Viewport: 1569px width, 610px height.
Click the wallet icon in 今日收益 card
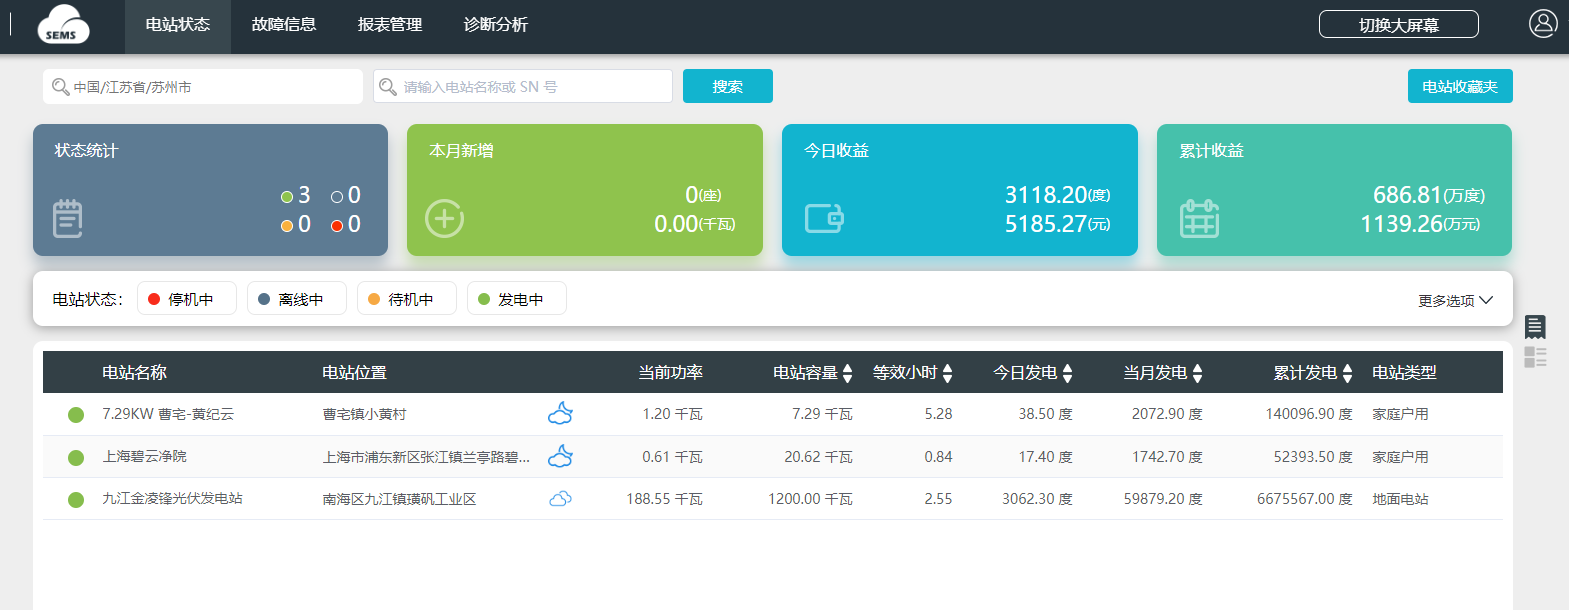click(824, 218)
